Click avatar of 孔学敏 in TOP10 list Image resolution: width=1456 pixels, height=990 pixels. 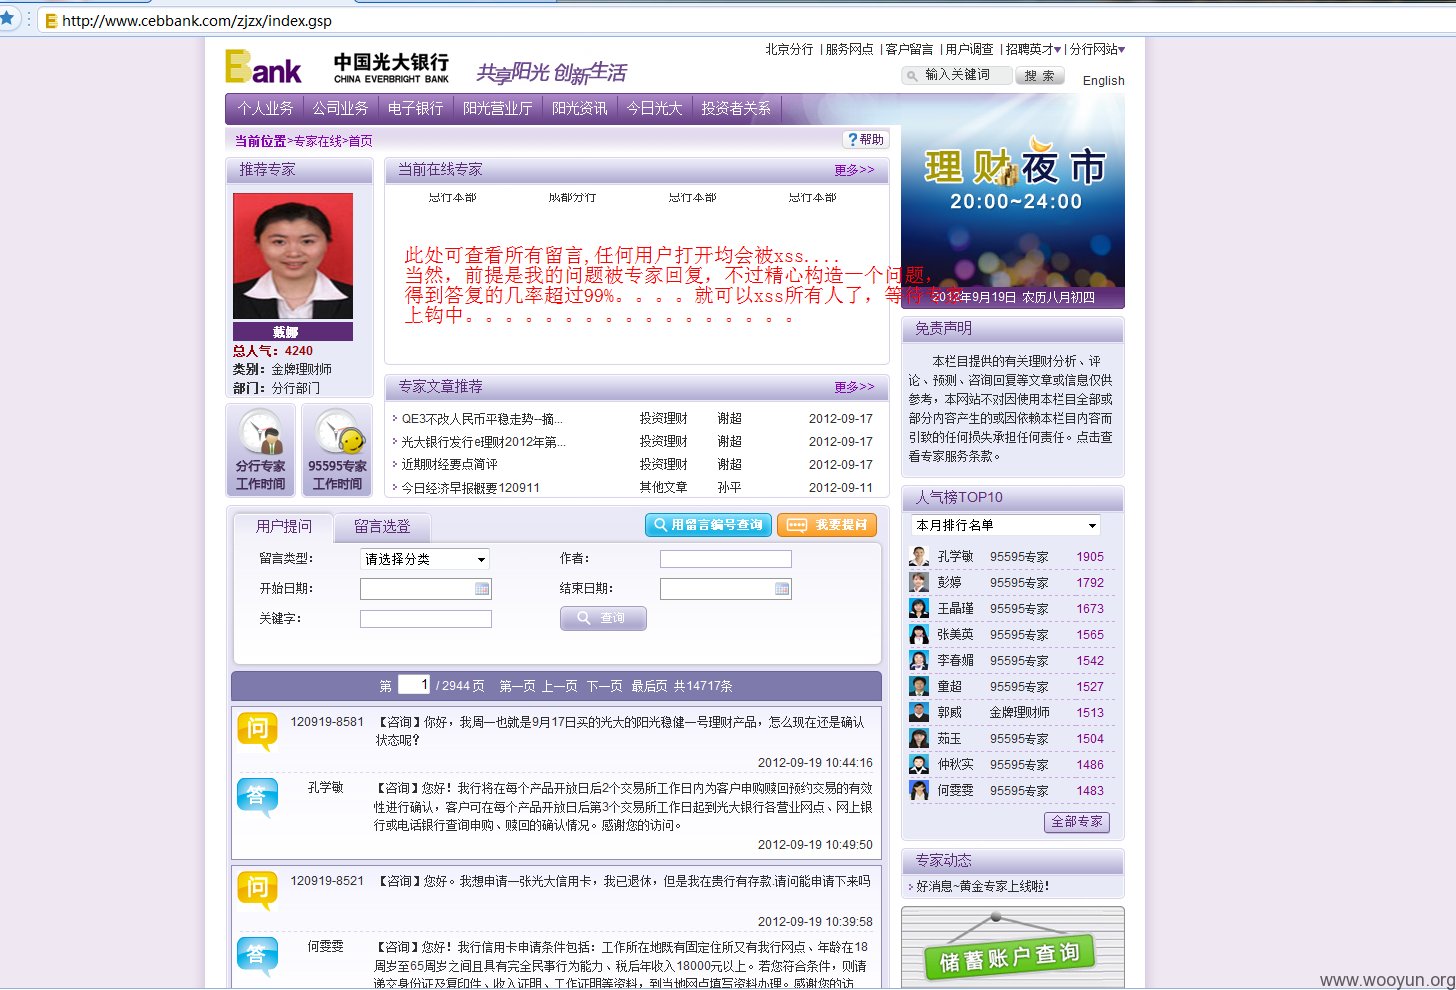tap(919, 557)
